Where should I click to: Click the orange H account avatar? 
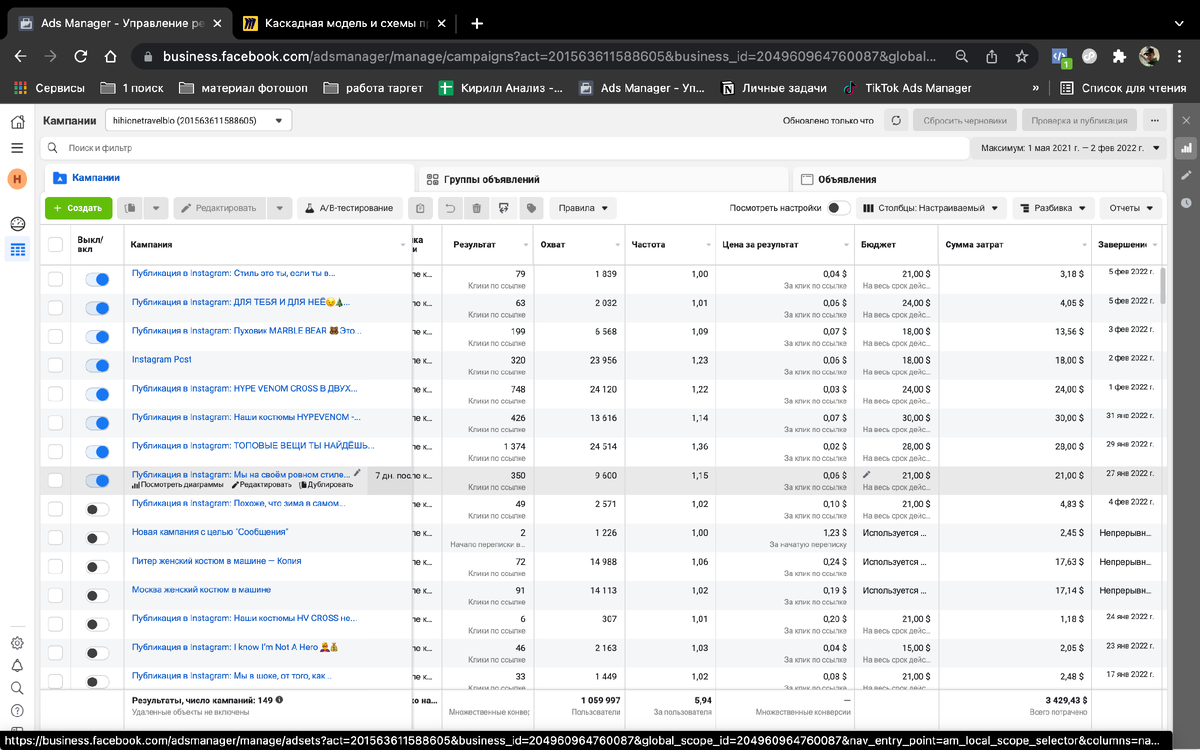pyautogui.click(x=17, y=179)
